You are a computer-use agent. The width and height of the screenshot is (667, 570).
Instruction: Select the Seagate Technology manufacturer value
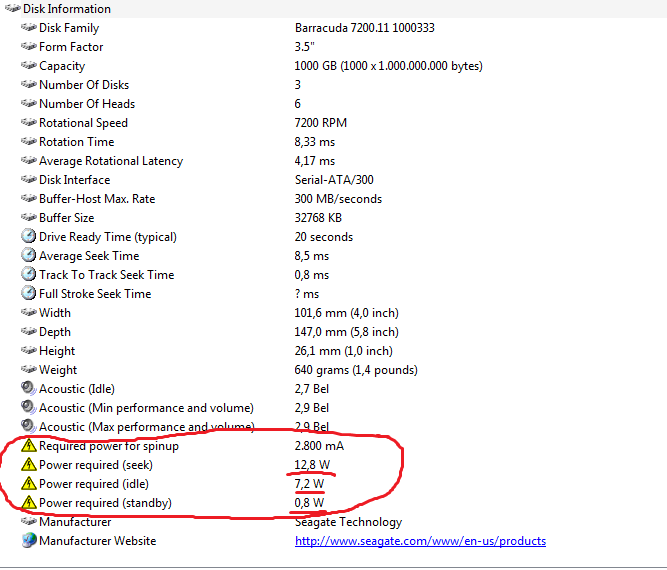(x=348, y=522)
